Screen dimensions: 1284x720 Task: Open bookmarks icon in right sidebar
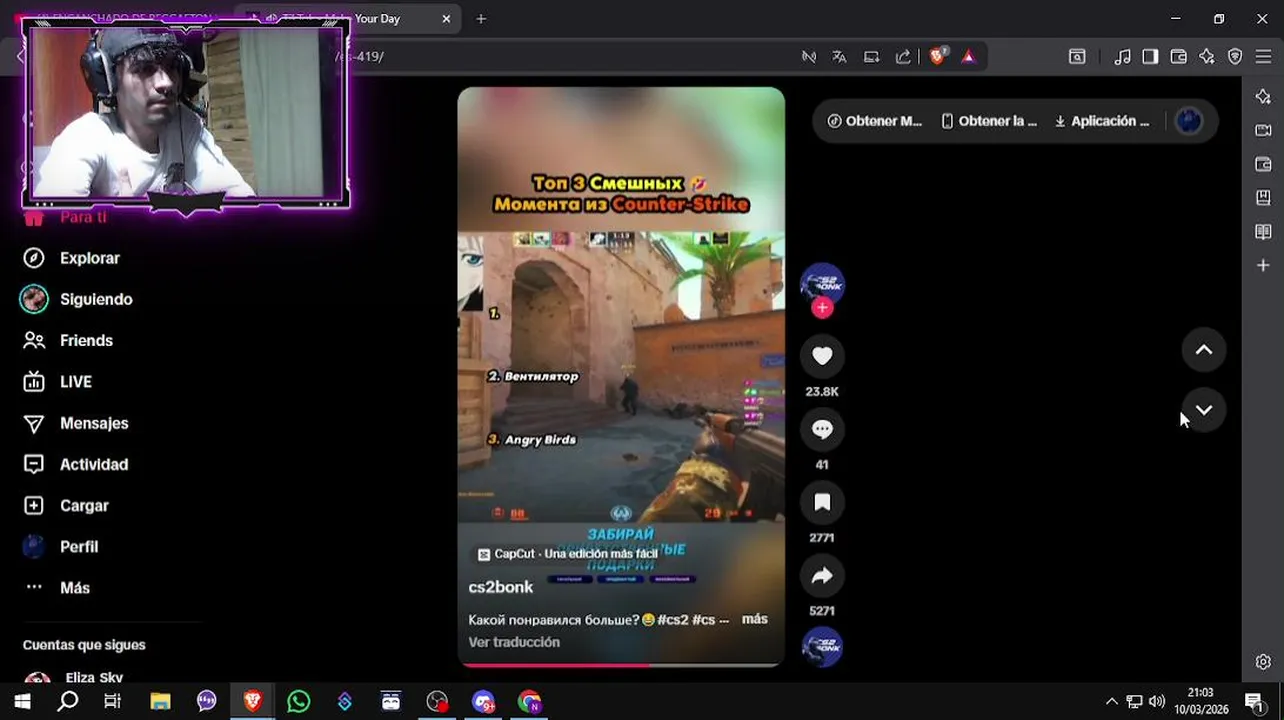coord(1263,198)
